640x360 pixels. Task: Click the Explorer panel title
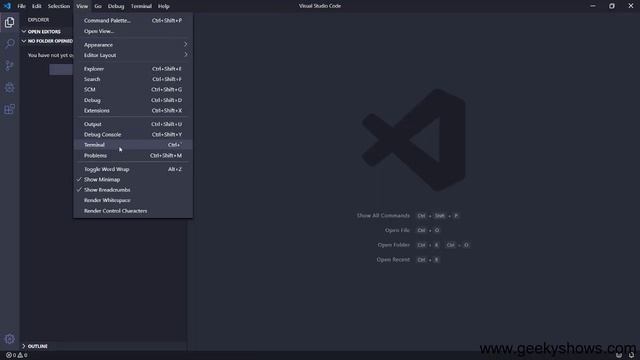pos(38,20)
